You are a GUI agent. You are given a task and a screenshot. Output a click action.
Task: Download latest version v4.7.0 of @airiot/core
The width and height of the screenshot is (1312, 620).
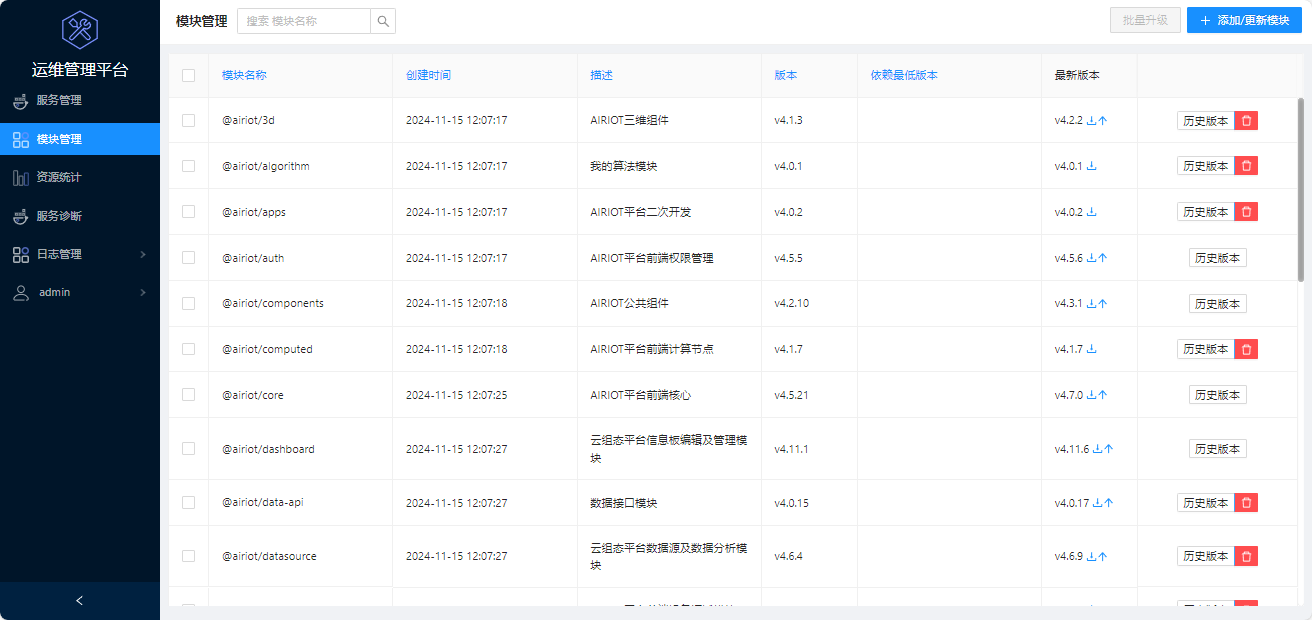(x=1092, y=395)
